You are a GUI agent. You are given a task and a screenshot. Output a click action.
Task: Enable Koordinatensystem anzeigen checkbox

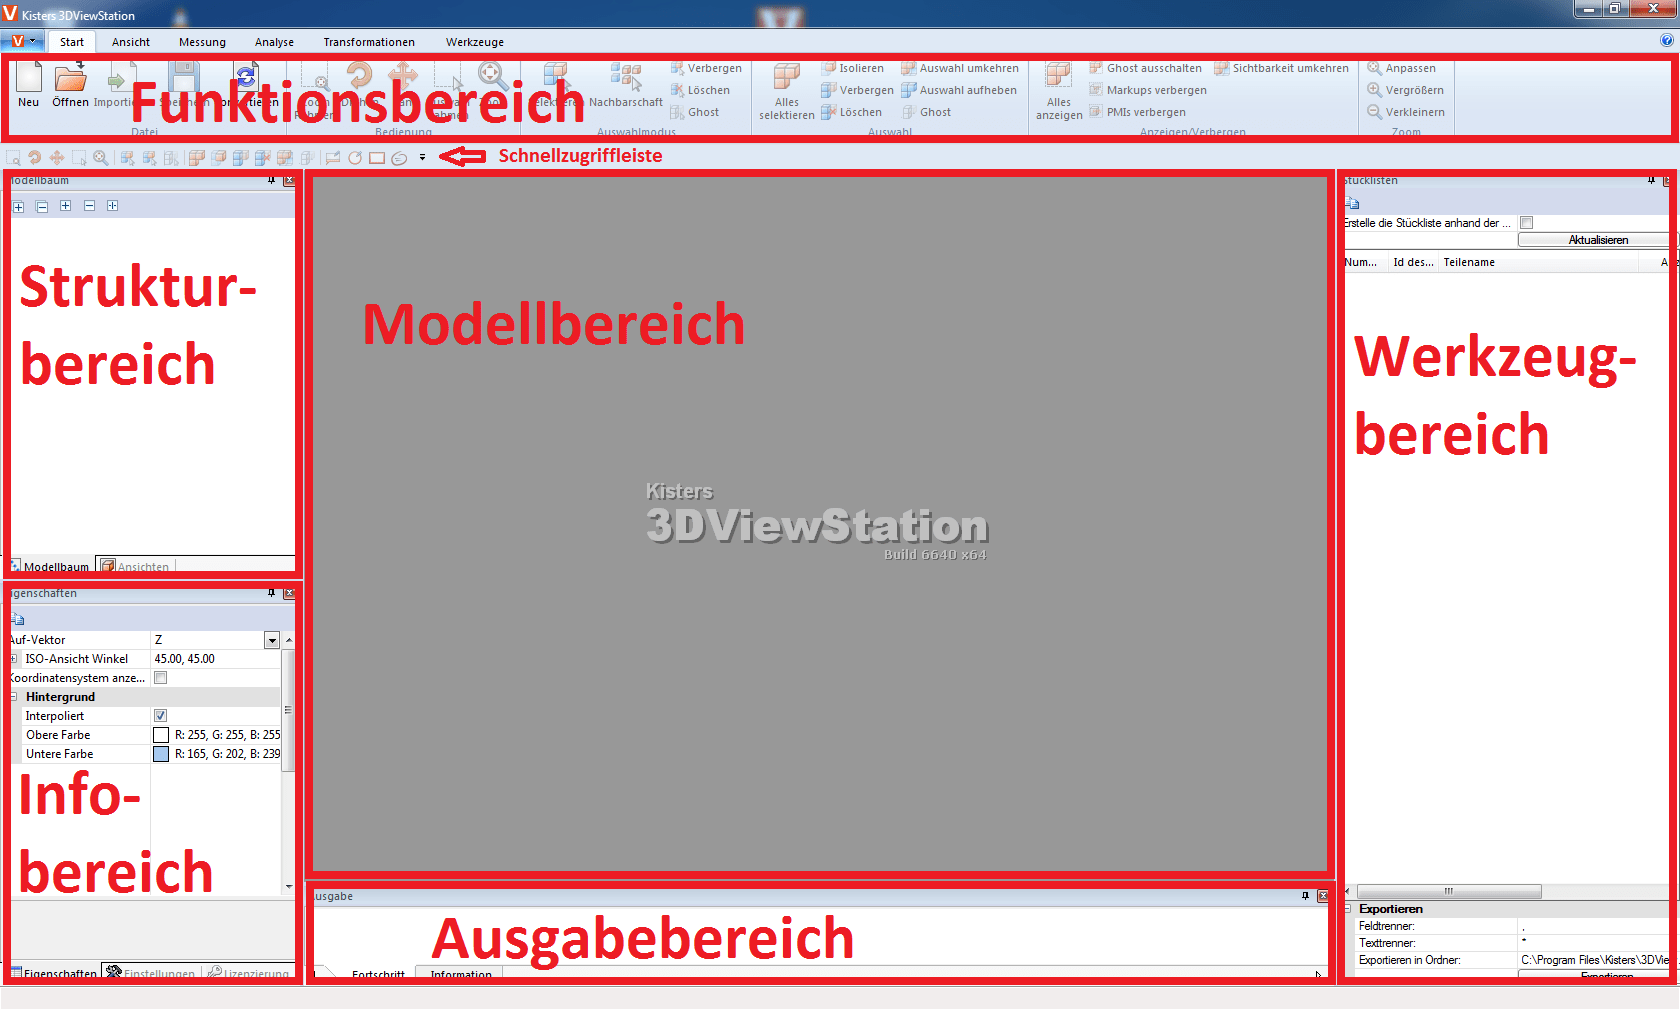click(160, 678)
